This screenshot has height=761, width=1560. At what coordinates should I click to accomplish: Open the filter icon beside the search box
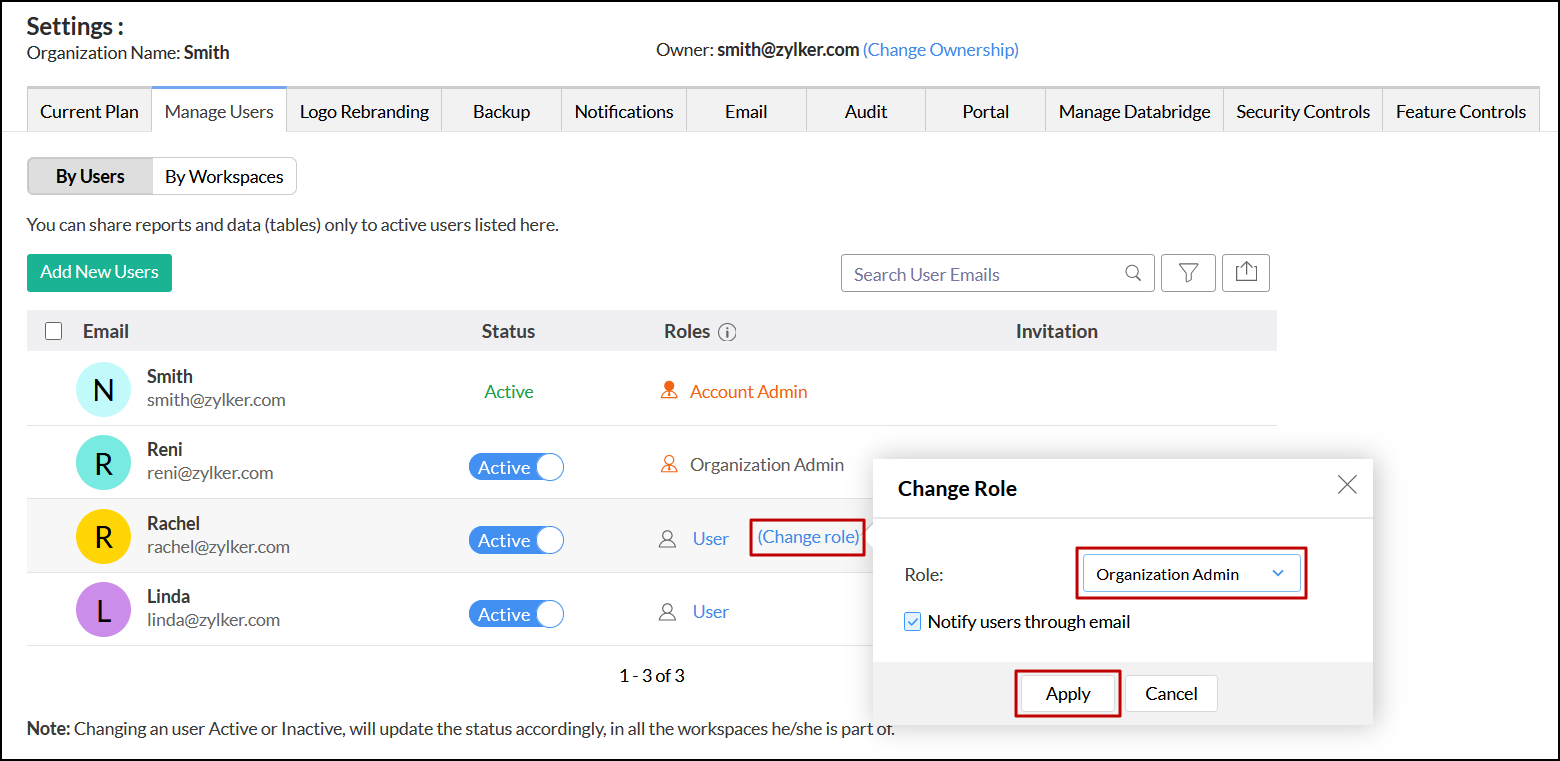click(1188, 272)
